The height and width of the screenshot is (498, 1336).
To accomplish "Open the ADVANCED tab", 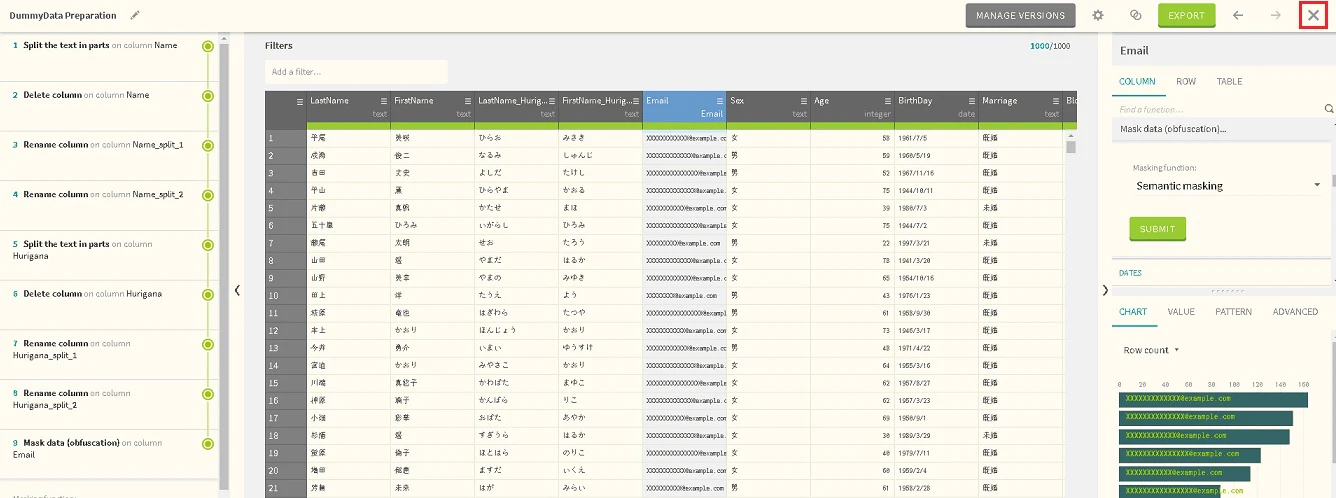I will [x=1295, y=312].
